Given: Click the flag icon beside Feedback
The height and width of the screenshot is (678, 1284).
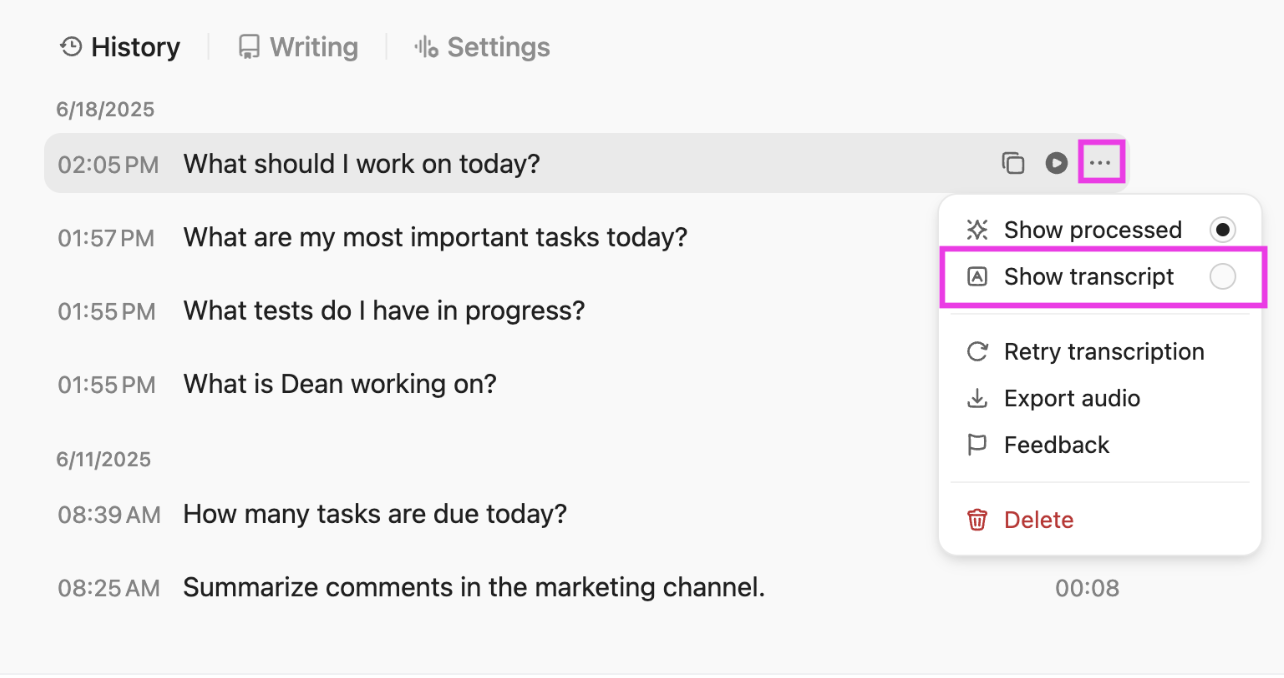Looking at the screenshot, I should (976, 444).
